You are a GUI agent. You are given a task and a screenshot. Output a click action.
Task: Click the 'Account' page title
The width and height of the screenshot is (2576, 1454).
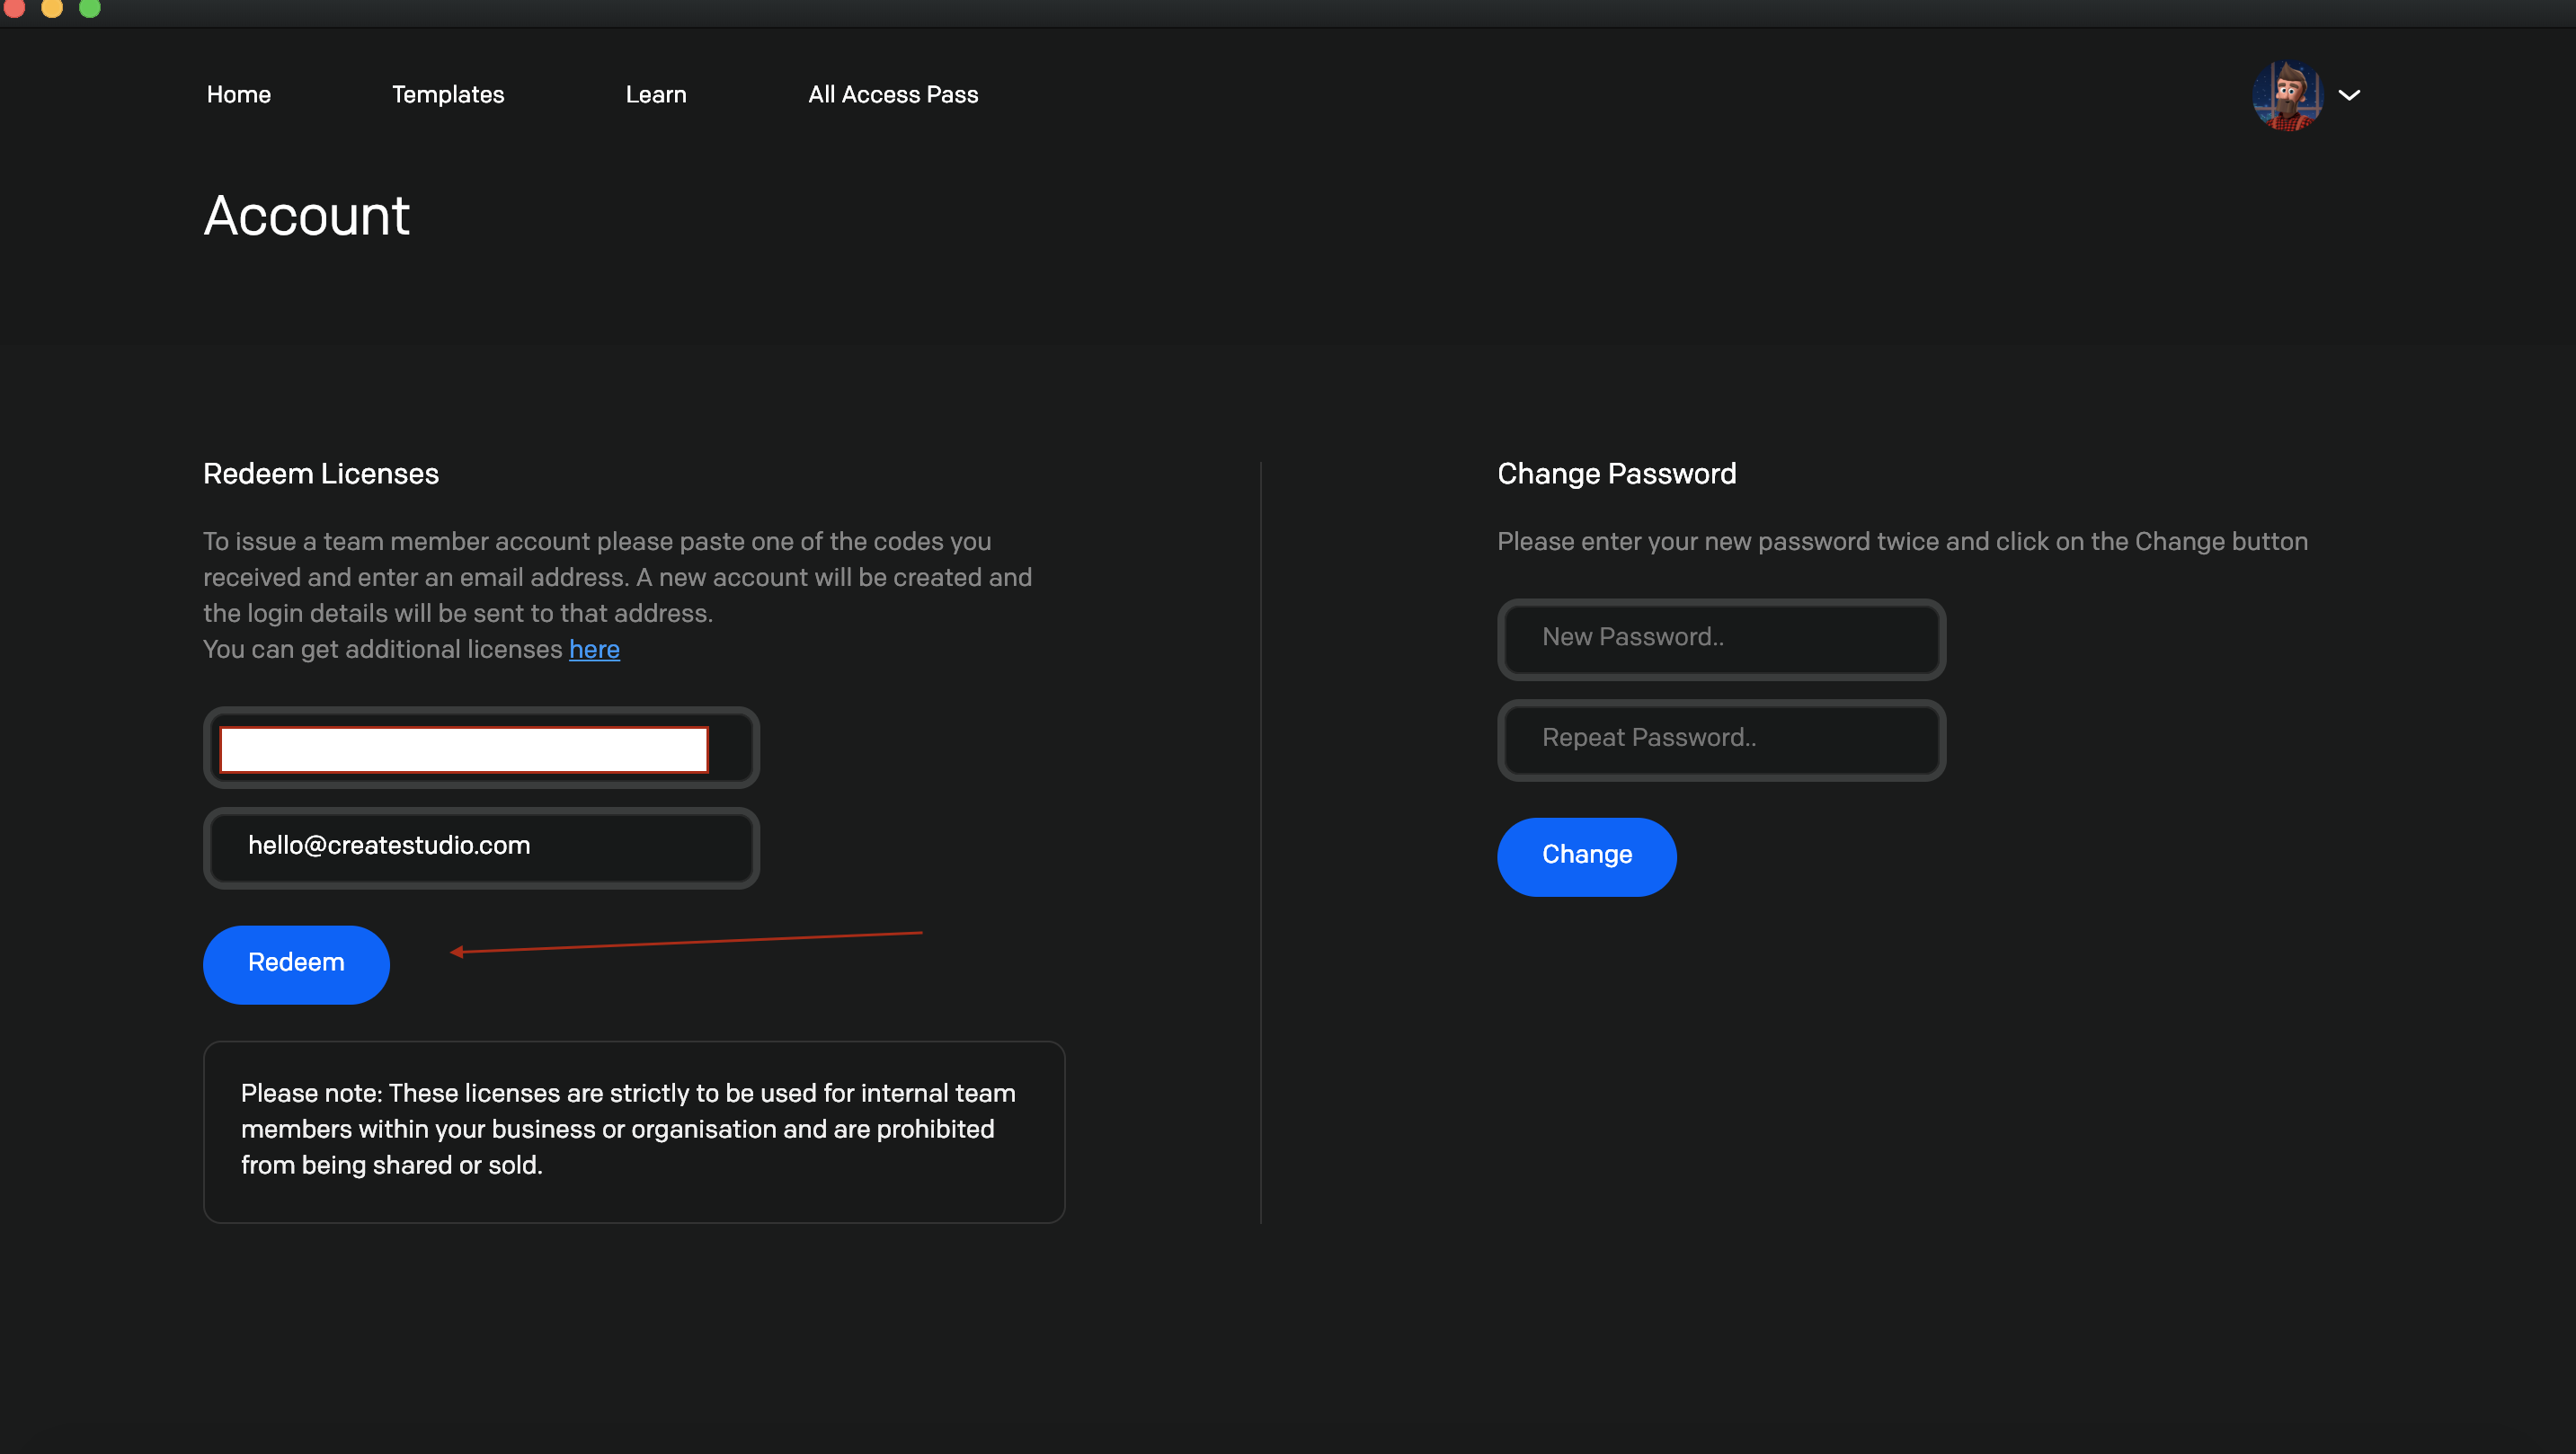point(306,215)
